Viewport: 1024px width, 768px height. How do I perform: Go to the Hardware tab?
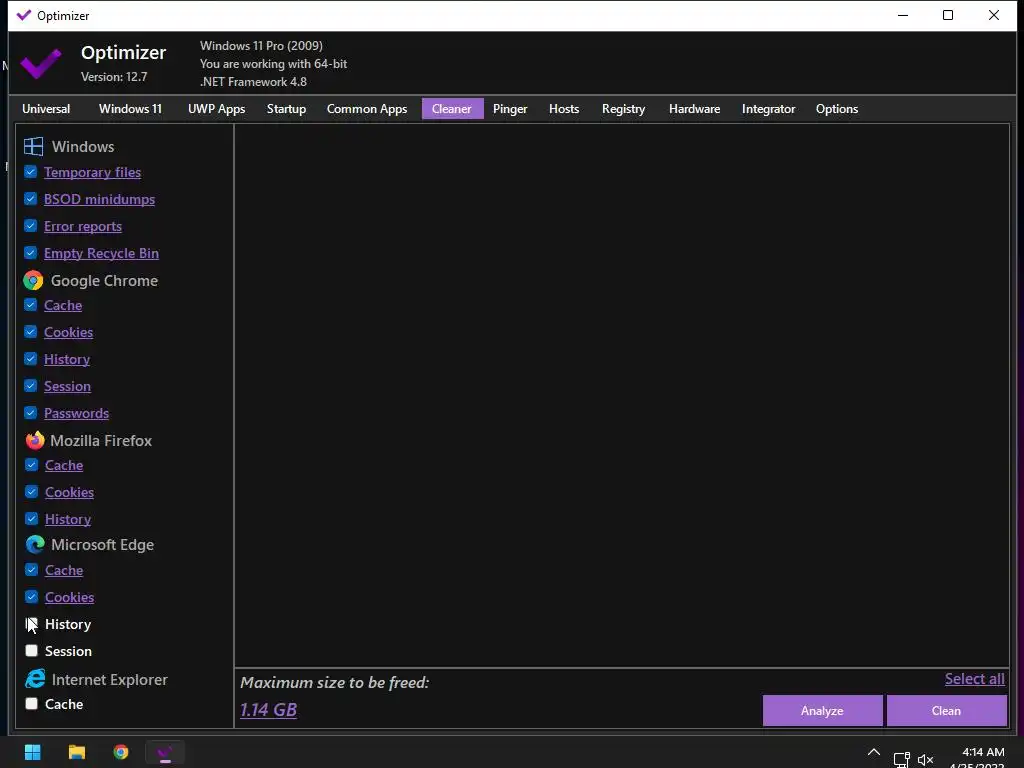(694, 109)
